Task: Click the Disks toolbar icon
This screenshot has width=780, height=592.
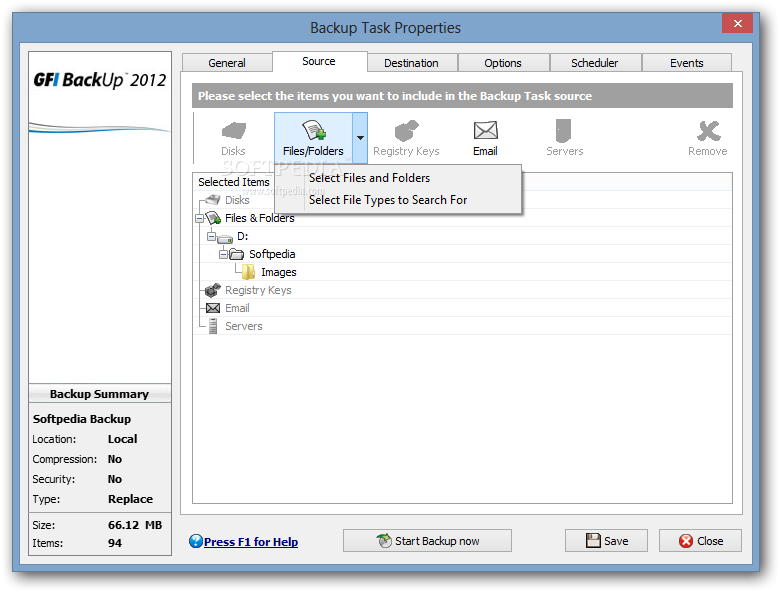Action: point(233,131)
